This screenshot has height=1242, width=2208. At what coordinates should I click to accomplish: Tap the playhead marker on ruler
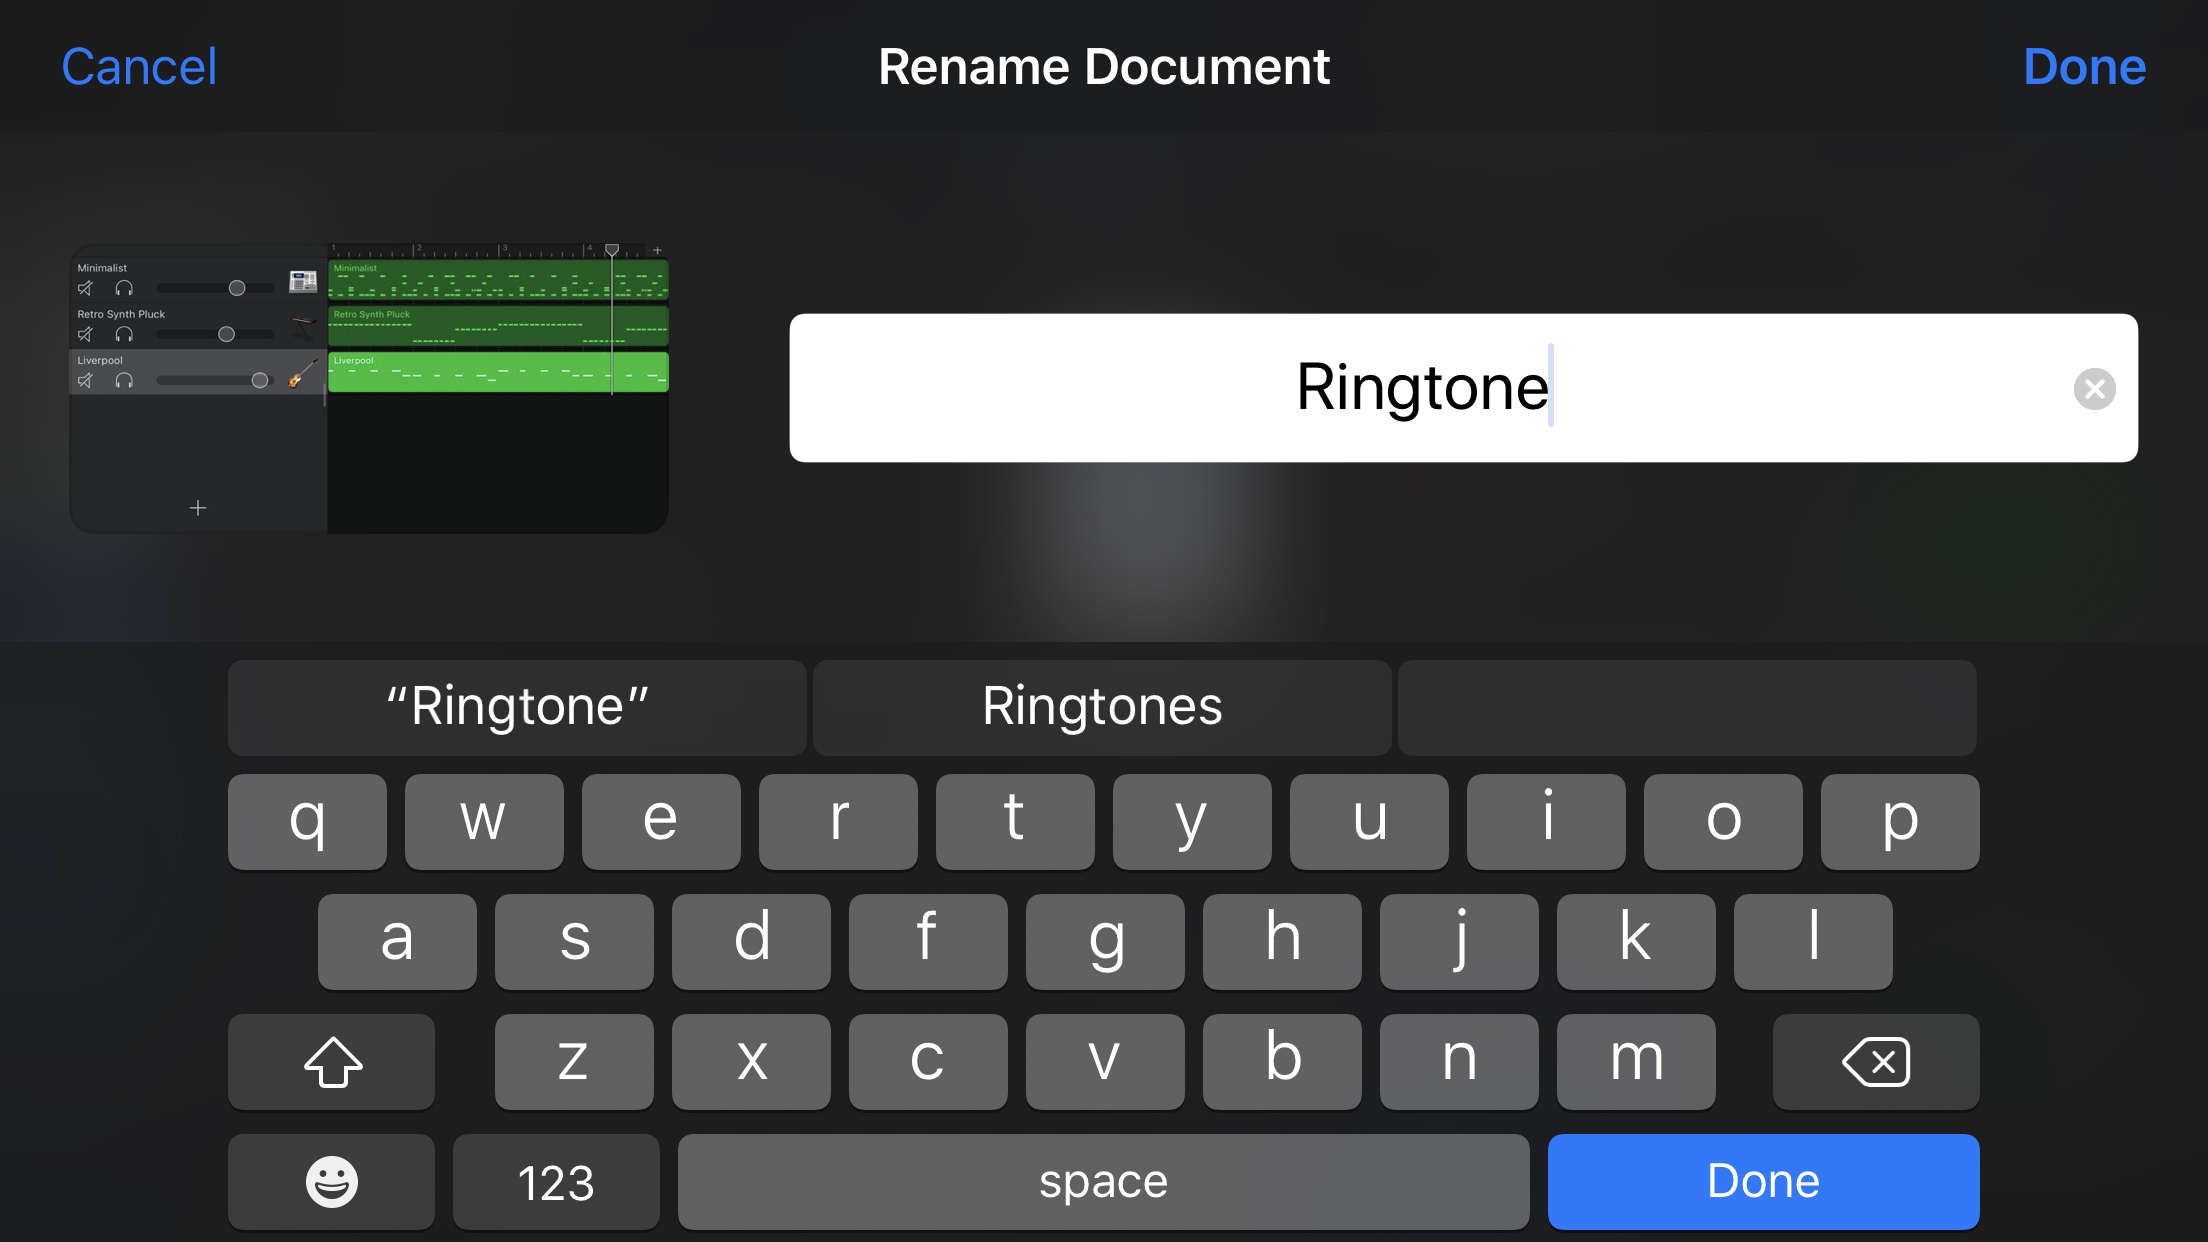point(612,250)
